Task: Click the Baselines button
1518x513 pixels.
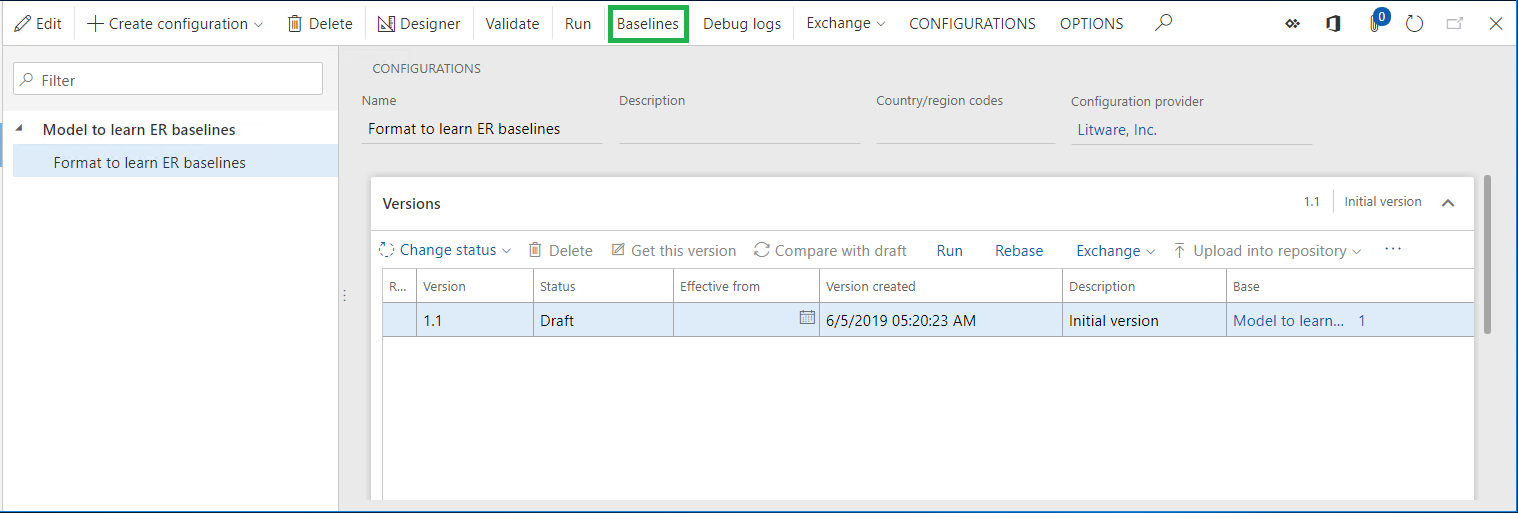Action: coord(647,24)
